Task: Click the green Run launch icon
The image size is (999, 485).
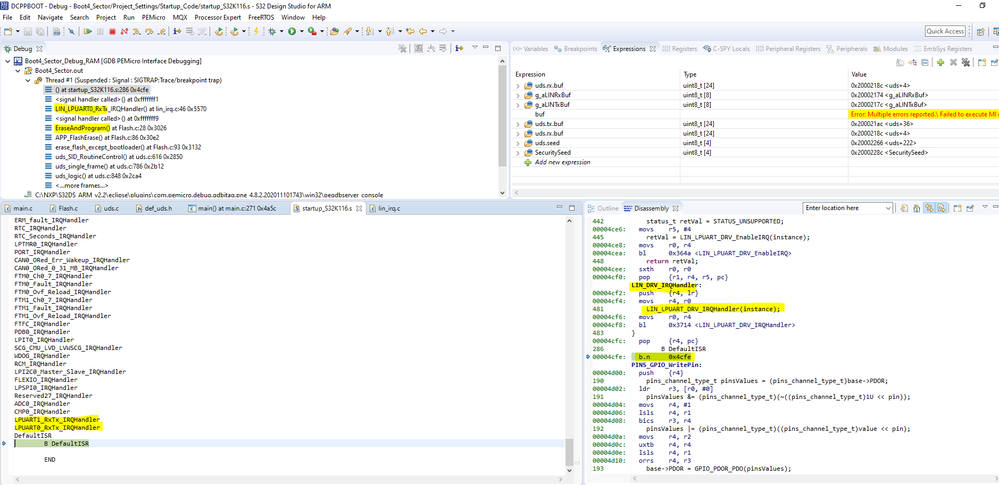Action: 292,32
